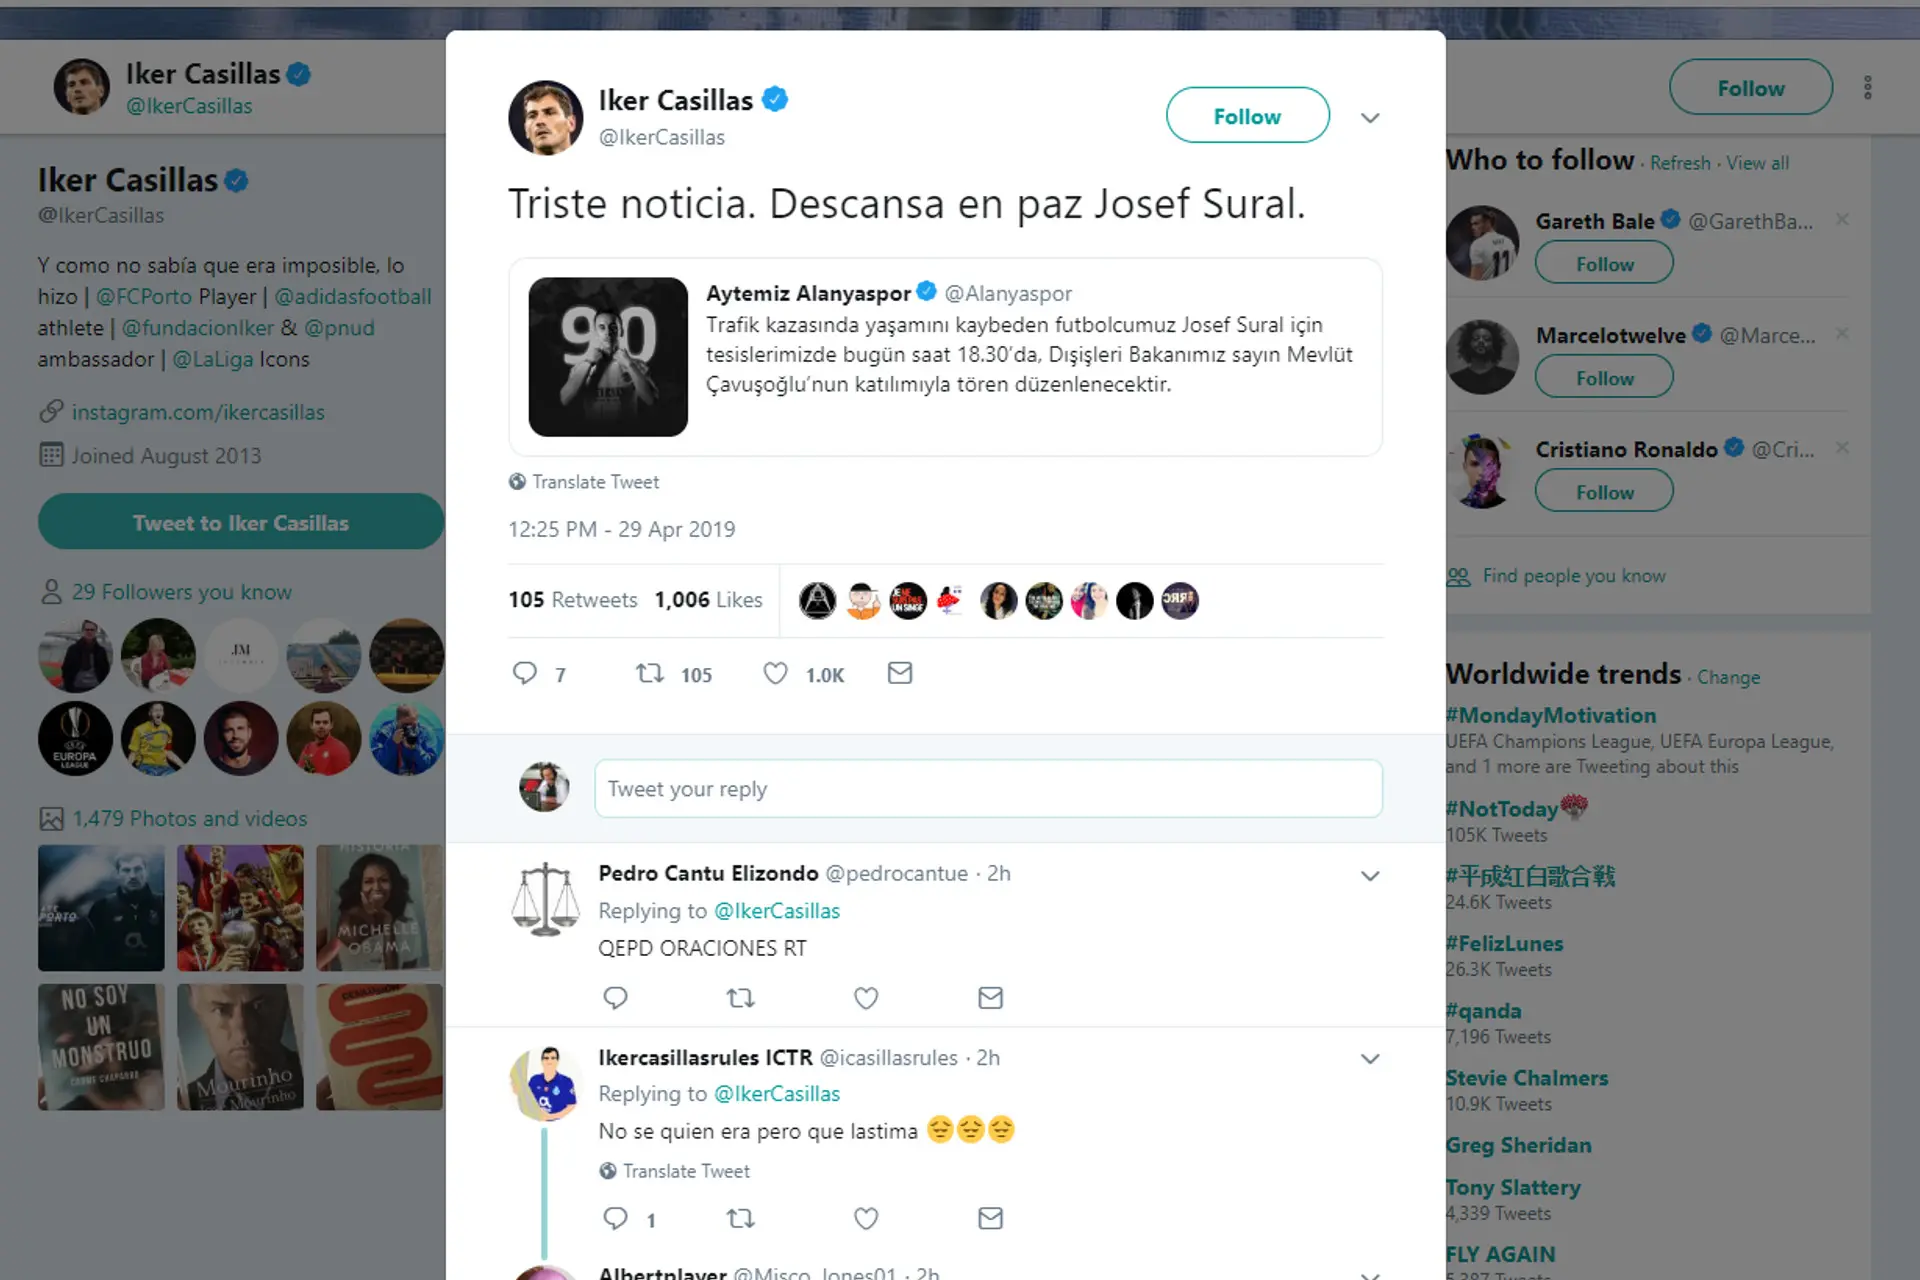Image resolution: width=1920 pixels, height=1280 pixels.
Task: Dismiss Cristiano Ronaldo follow suggestion
Action: click(1842, 448)
